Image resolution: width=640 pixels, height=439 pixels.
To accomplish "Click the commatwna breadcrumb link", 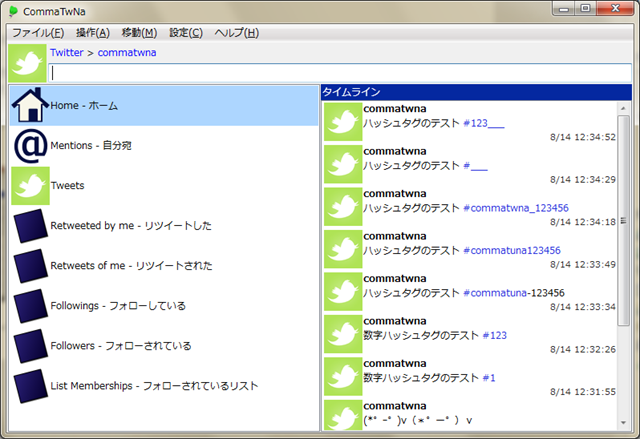I will tap(127, 53).
